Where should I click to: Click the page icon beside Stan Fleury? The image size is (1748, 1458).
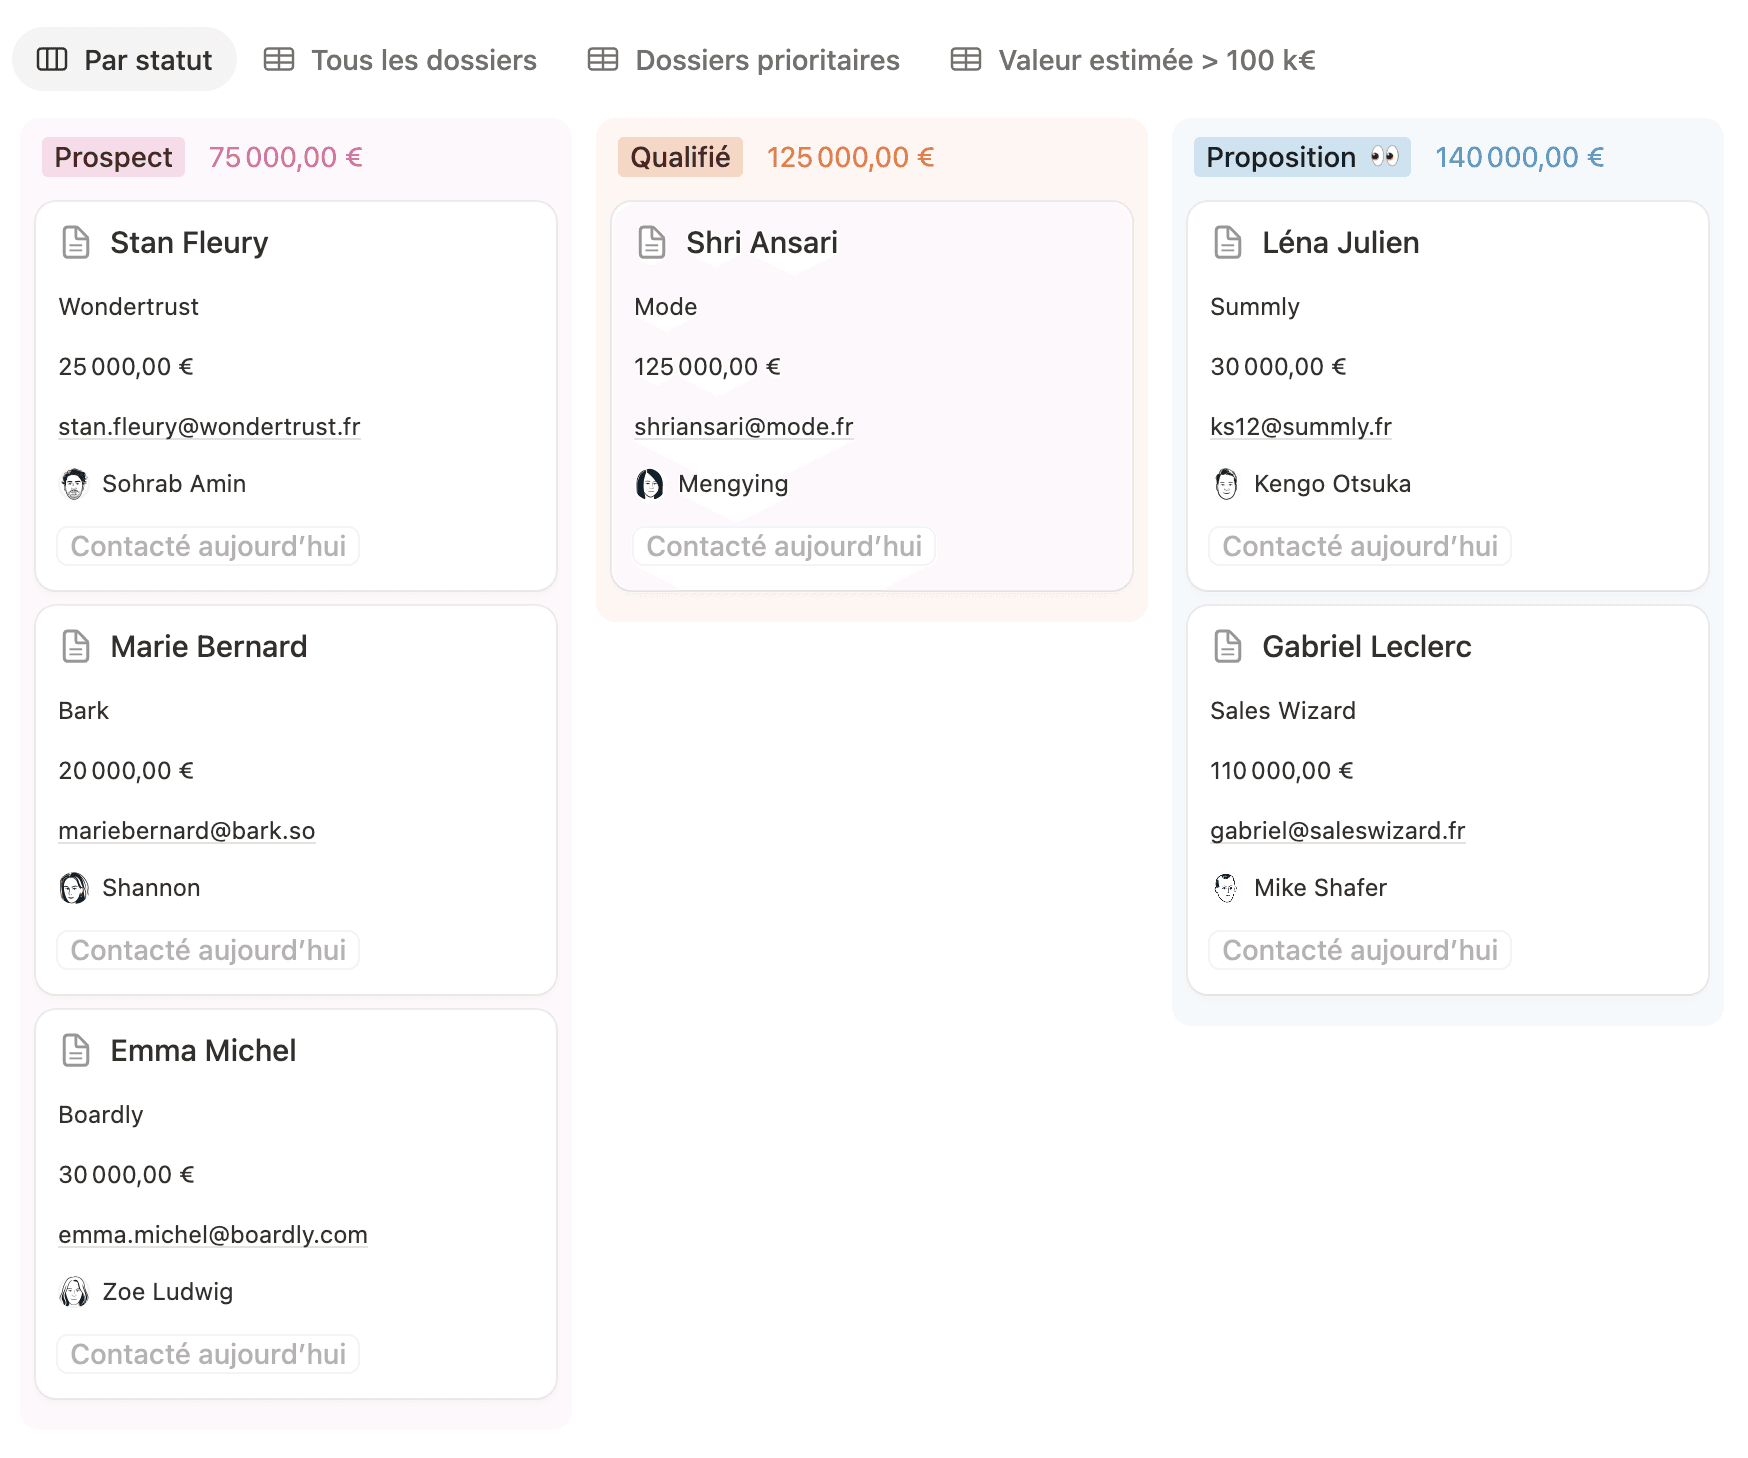point(76,243)
